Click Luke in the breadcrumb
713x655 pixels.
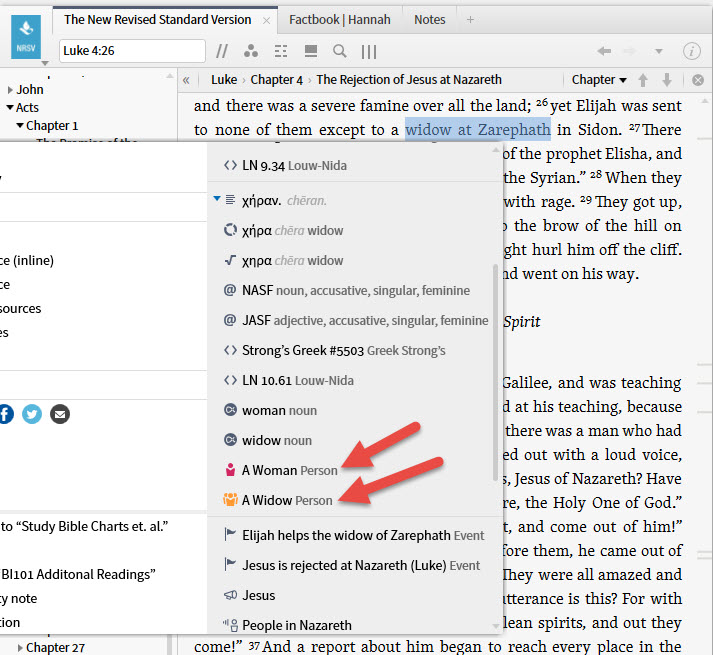pos(224,80)
